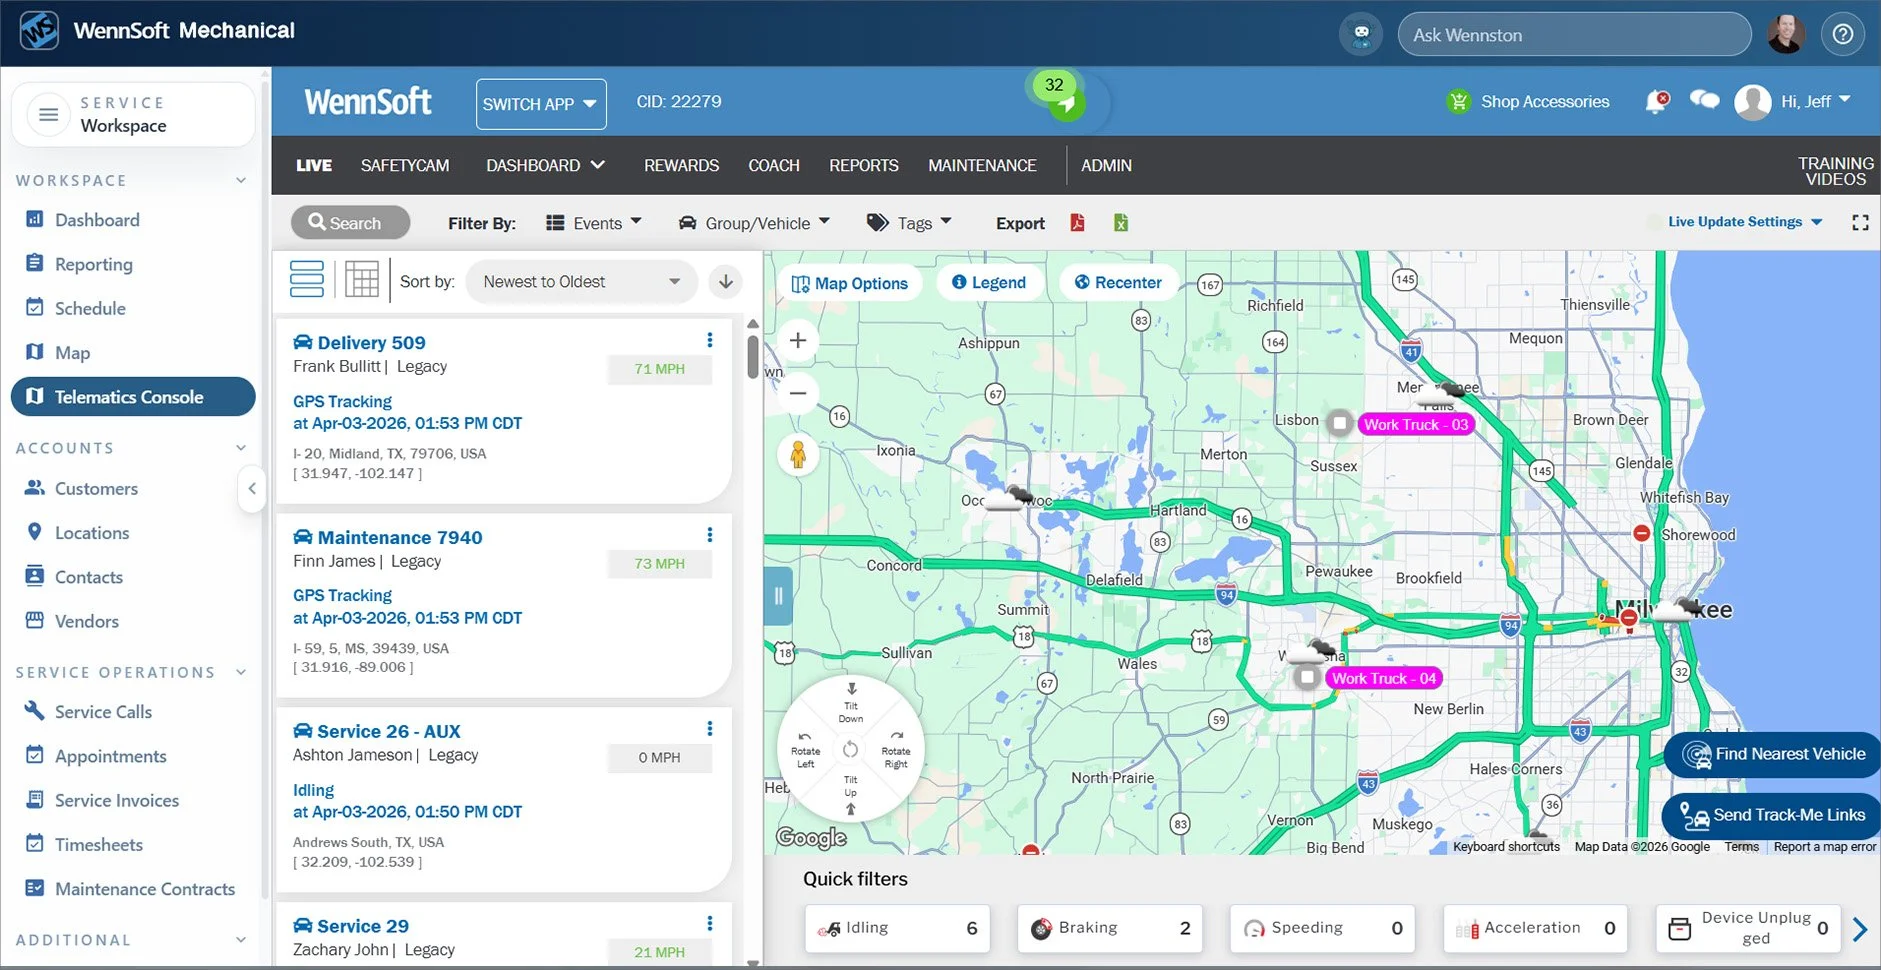The height and width of the screenshot is (970, 1881).
Task: Switch to table grid view
Action: tap(362, 281)
